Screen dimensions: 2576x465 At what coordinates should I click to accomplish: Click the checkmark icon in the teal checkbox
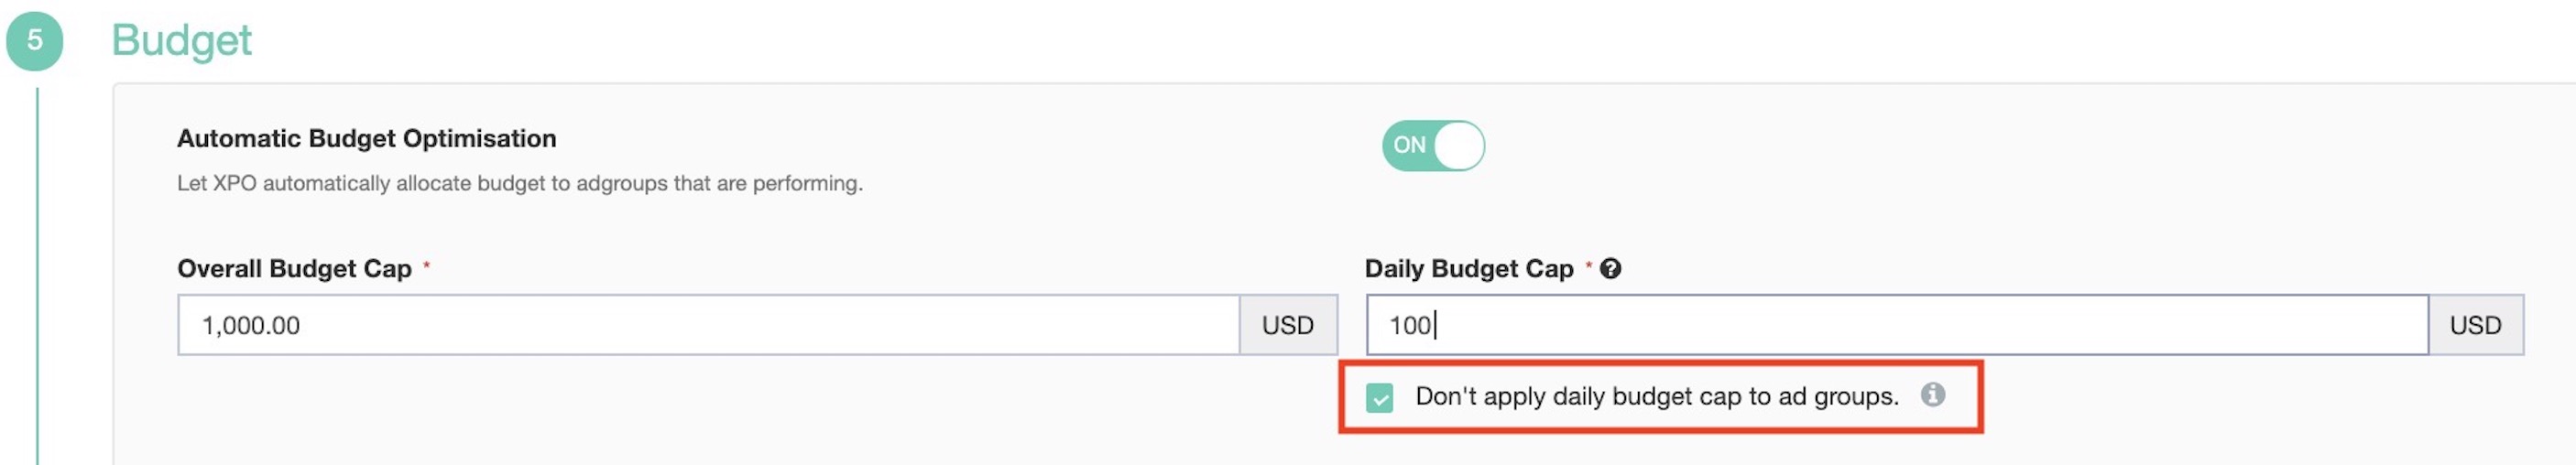pos(1380,398)
